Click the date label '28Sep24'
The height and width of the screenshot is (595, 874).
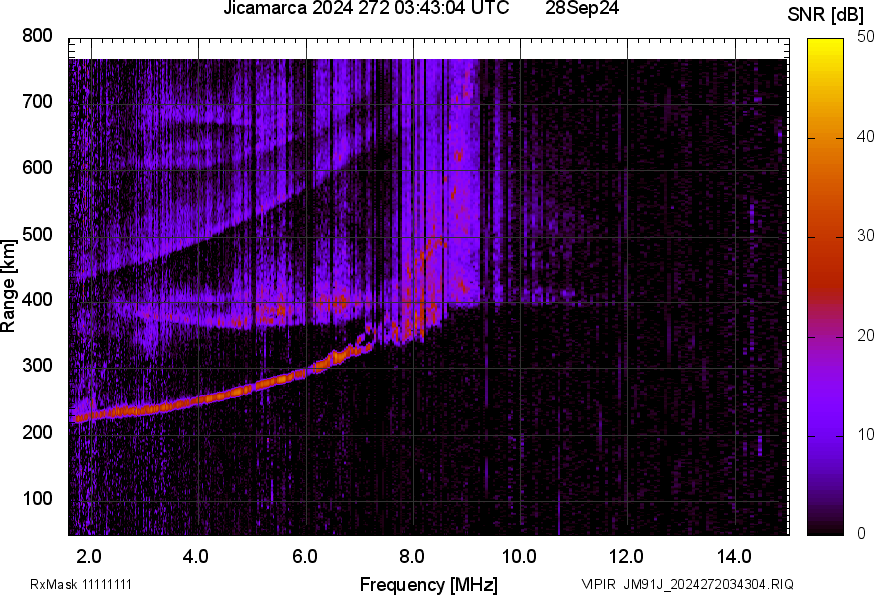(582, 8)
